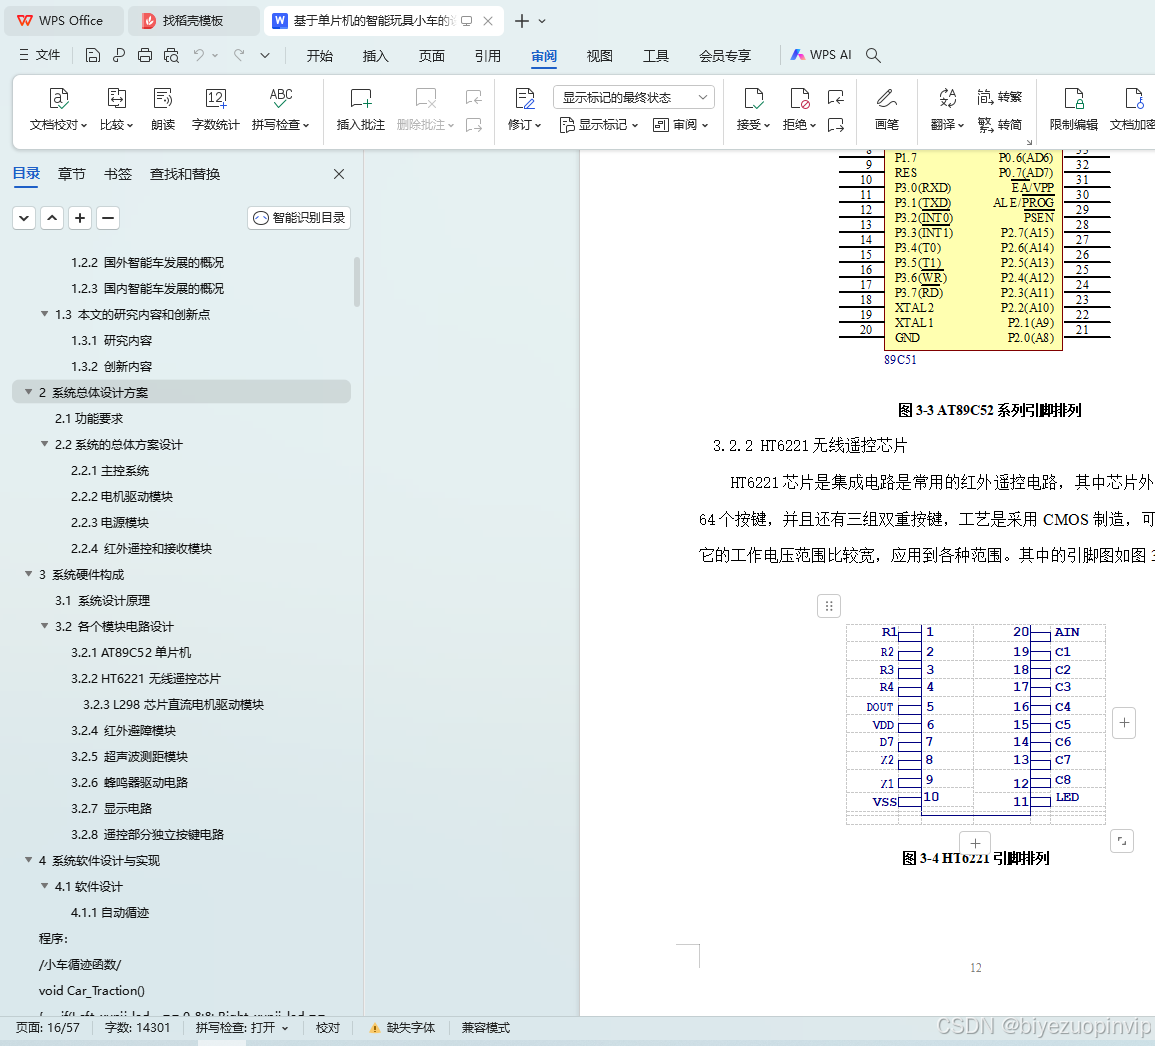Add a row with plus below table
The width and height of the screenshot is (1155, 1046).
coord(975,843)
